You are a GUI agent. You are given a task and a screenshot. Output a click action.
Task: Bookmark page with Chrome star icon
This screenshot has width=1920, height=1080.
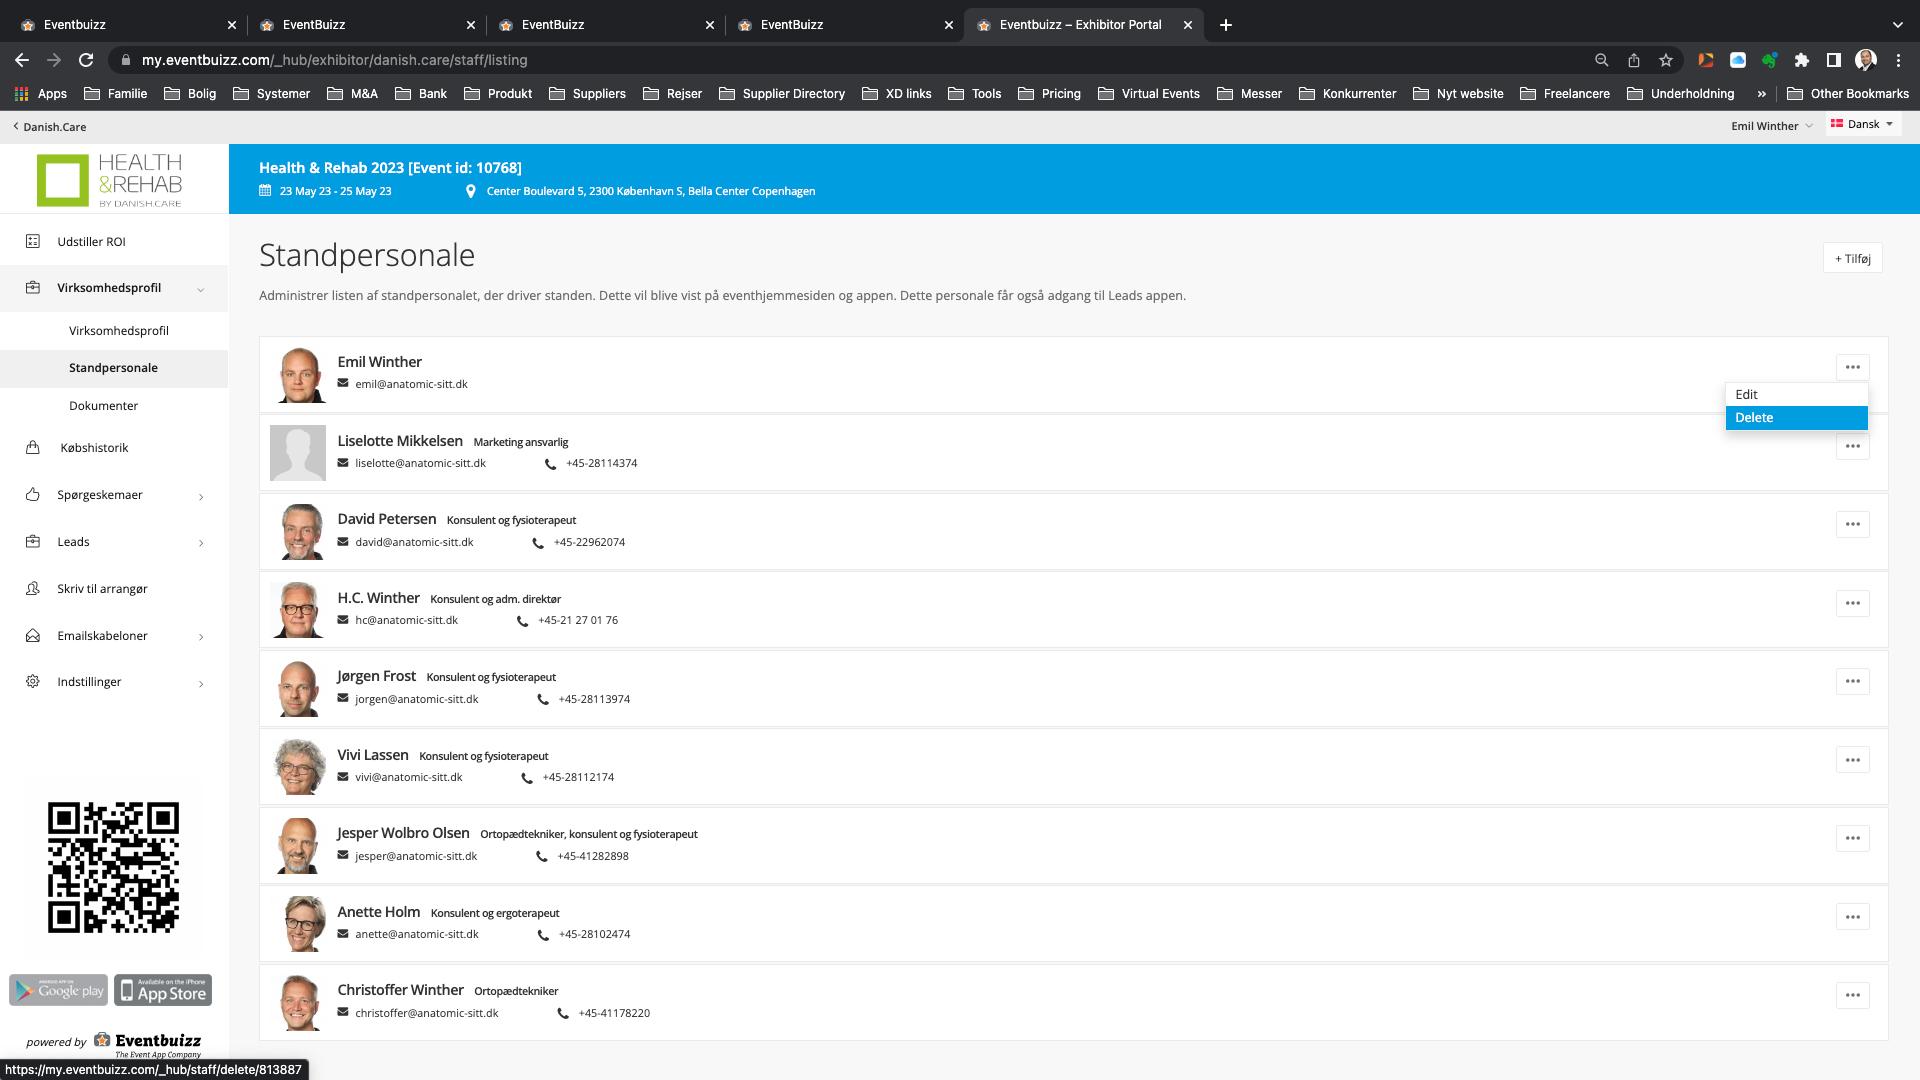click(1666, 60)
